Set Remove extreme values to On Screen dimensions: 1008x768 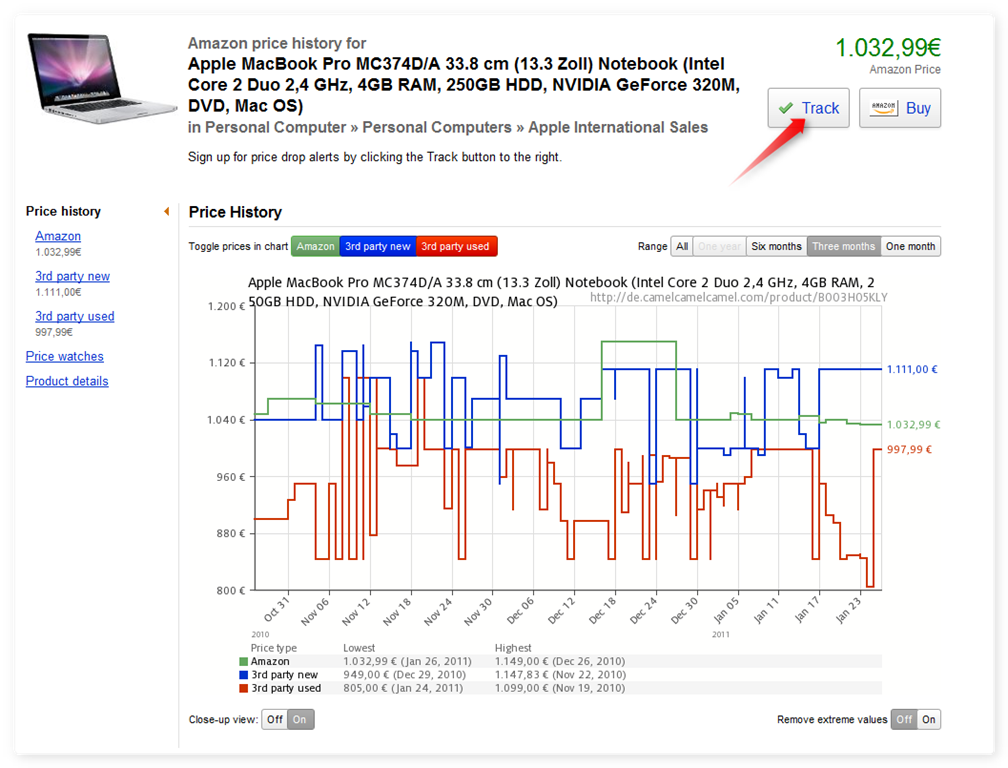coord(929,719)
